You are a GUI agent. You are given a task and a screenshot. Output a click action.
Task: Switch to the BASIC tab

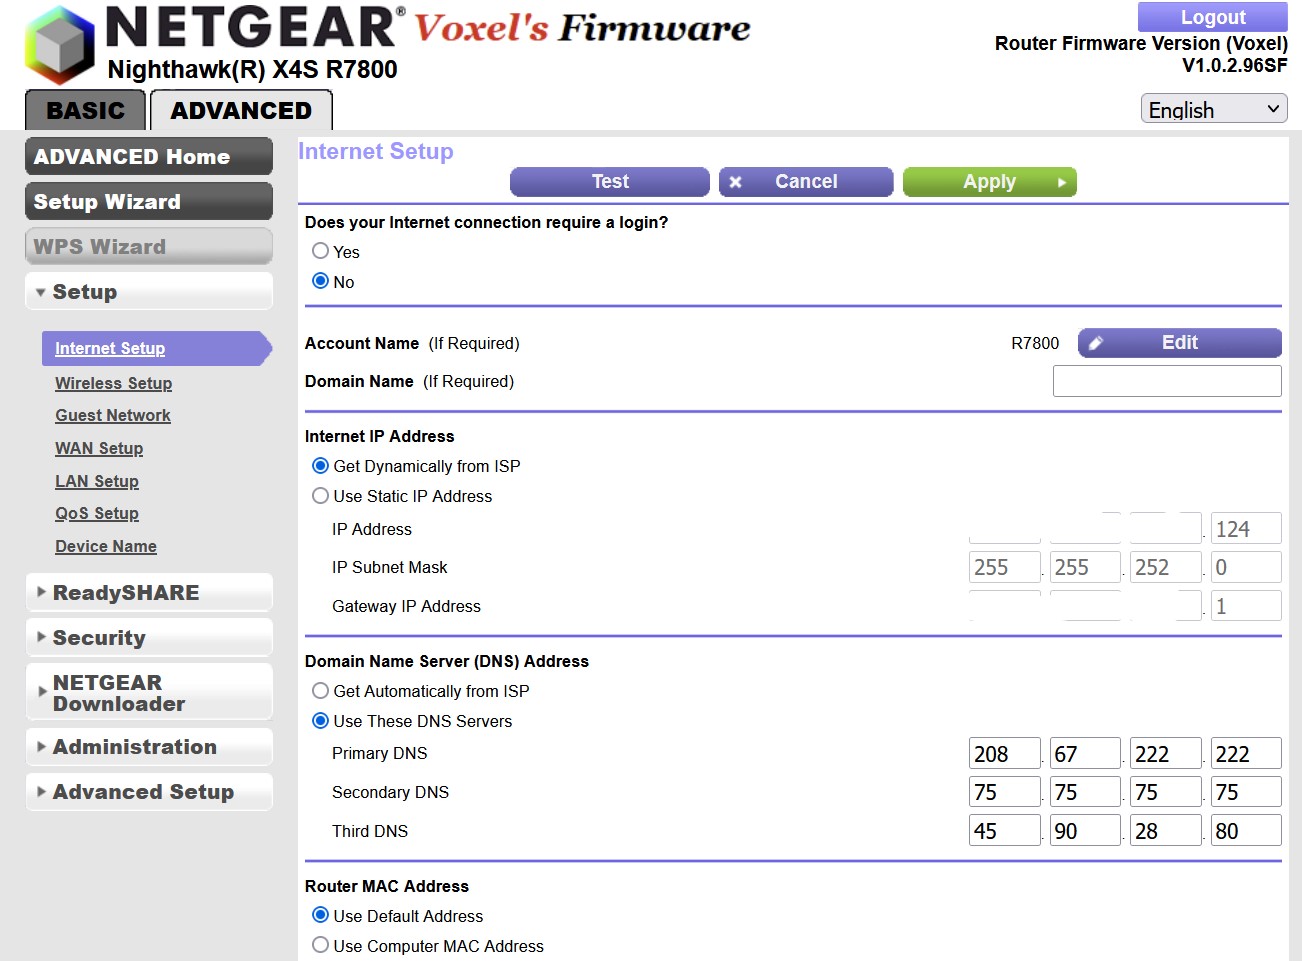click(x=86, y=110)
